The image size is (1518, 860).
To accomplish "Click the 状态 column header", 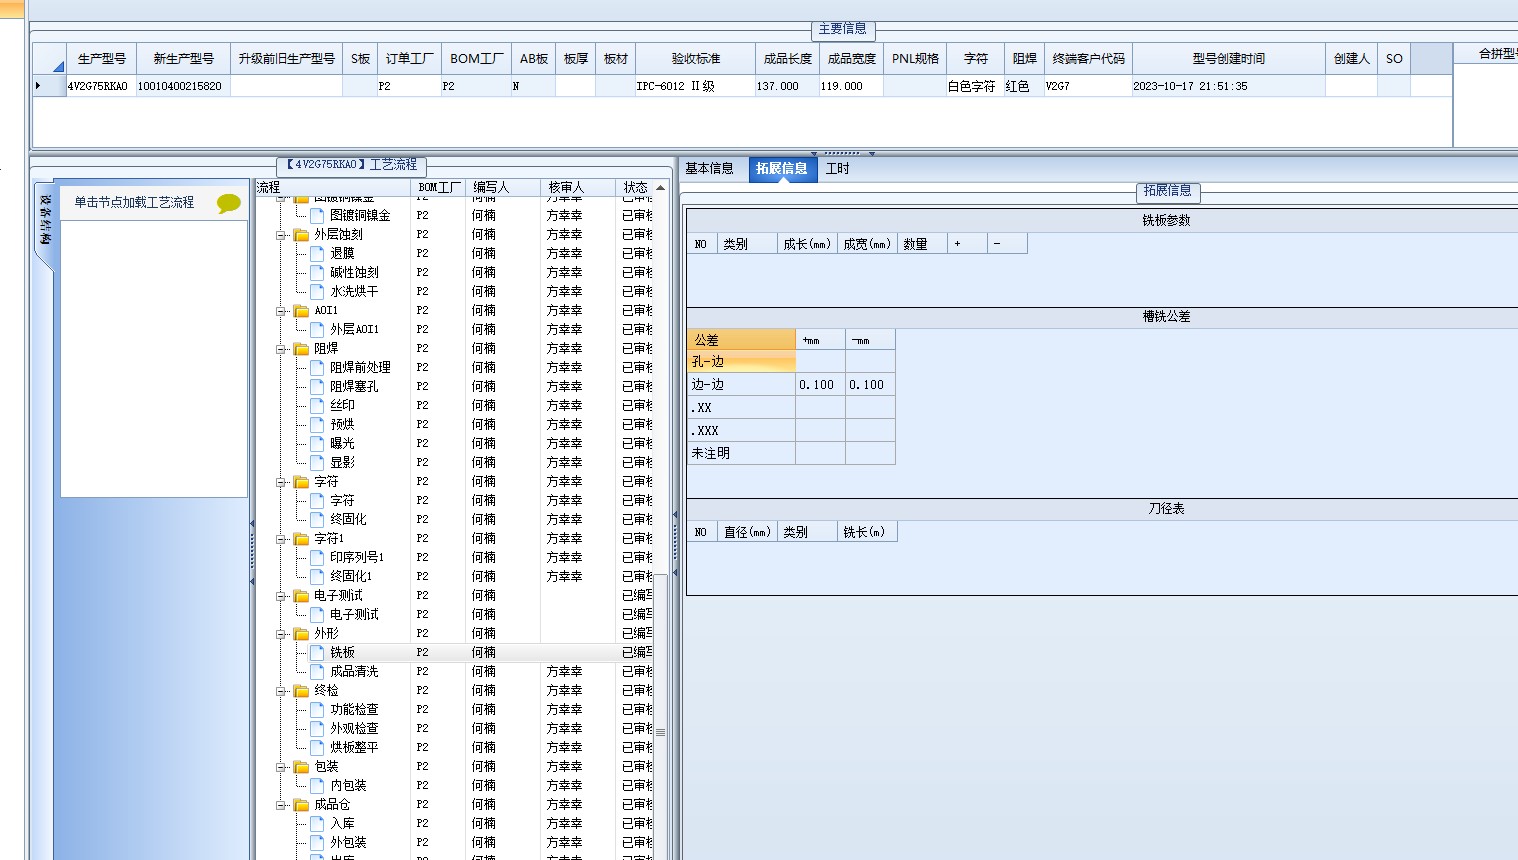I will coord(635,187).
